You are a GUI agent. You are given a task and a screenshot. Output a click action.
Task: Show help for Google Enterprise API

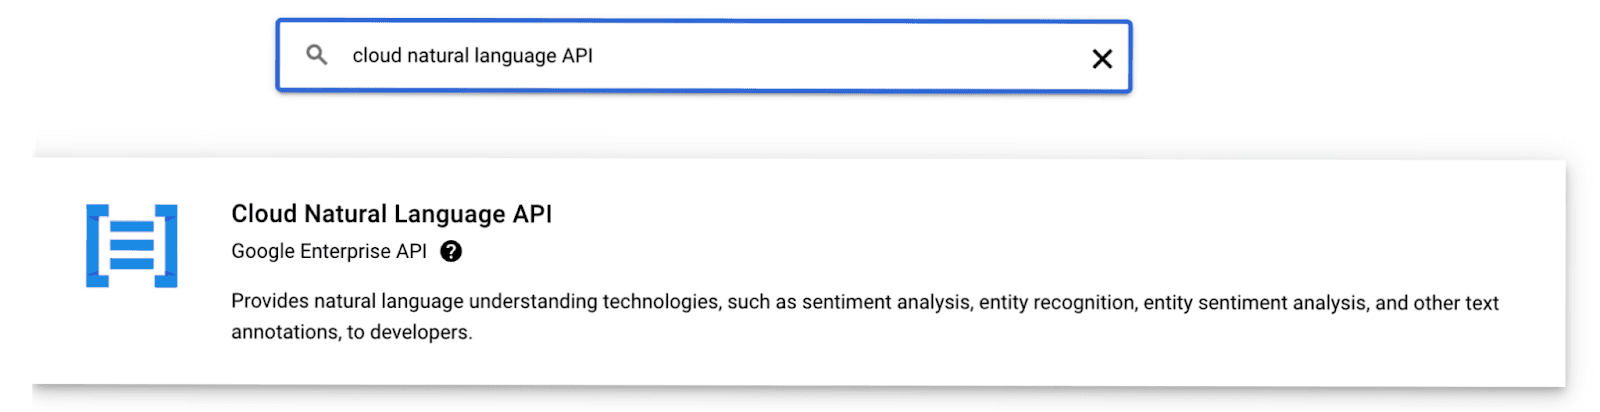(451, 251)
